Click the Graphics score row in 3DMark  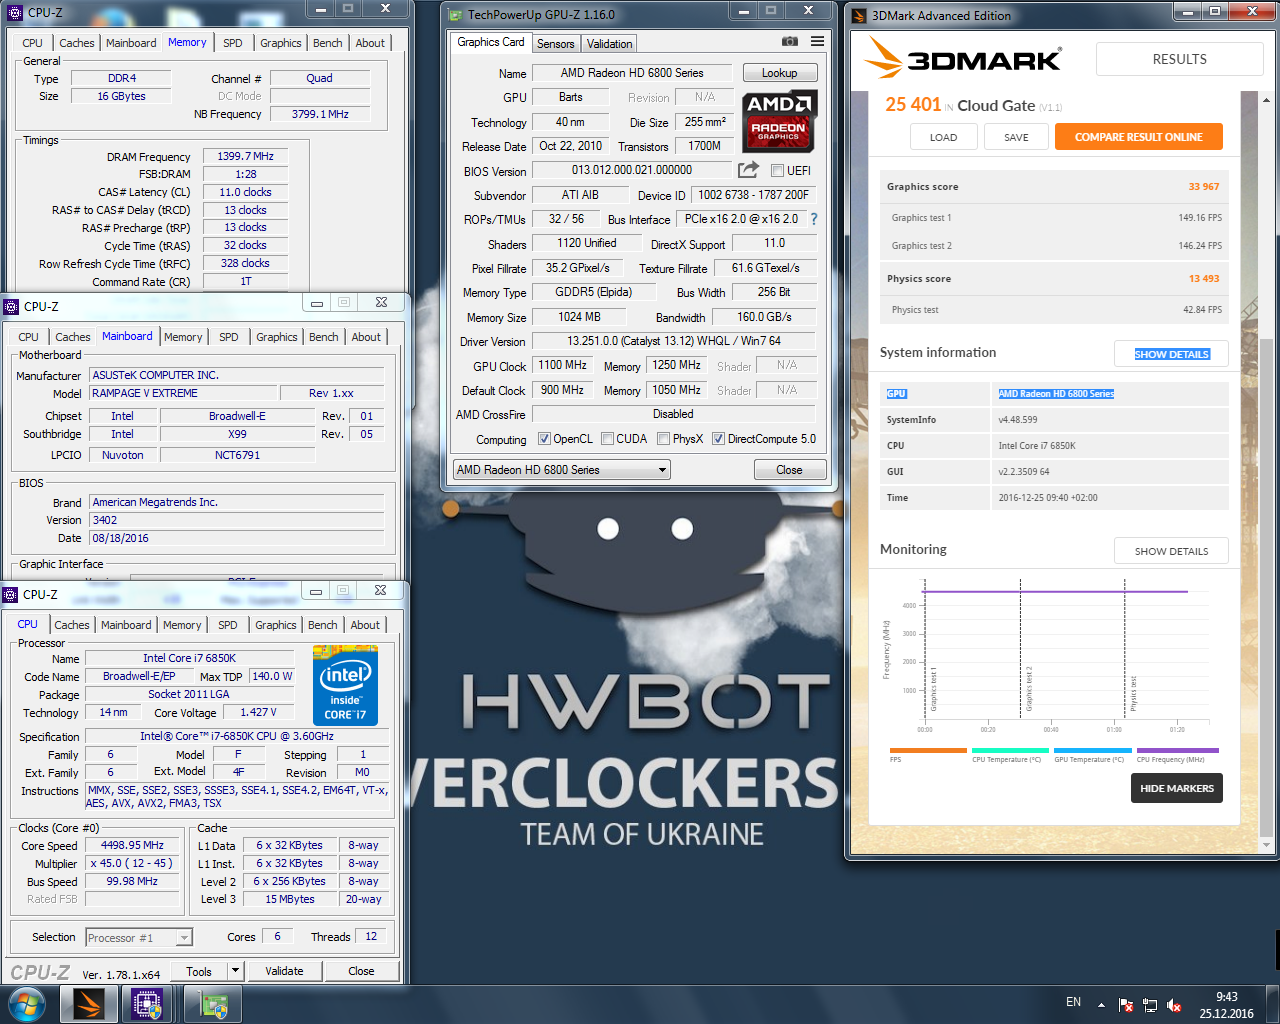(1053, 187)
